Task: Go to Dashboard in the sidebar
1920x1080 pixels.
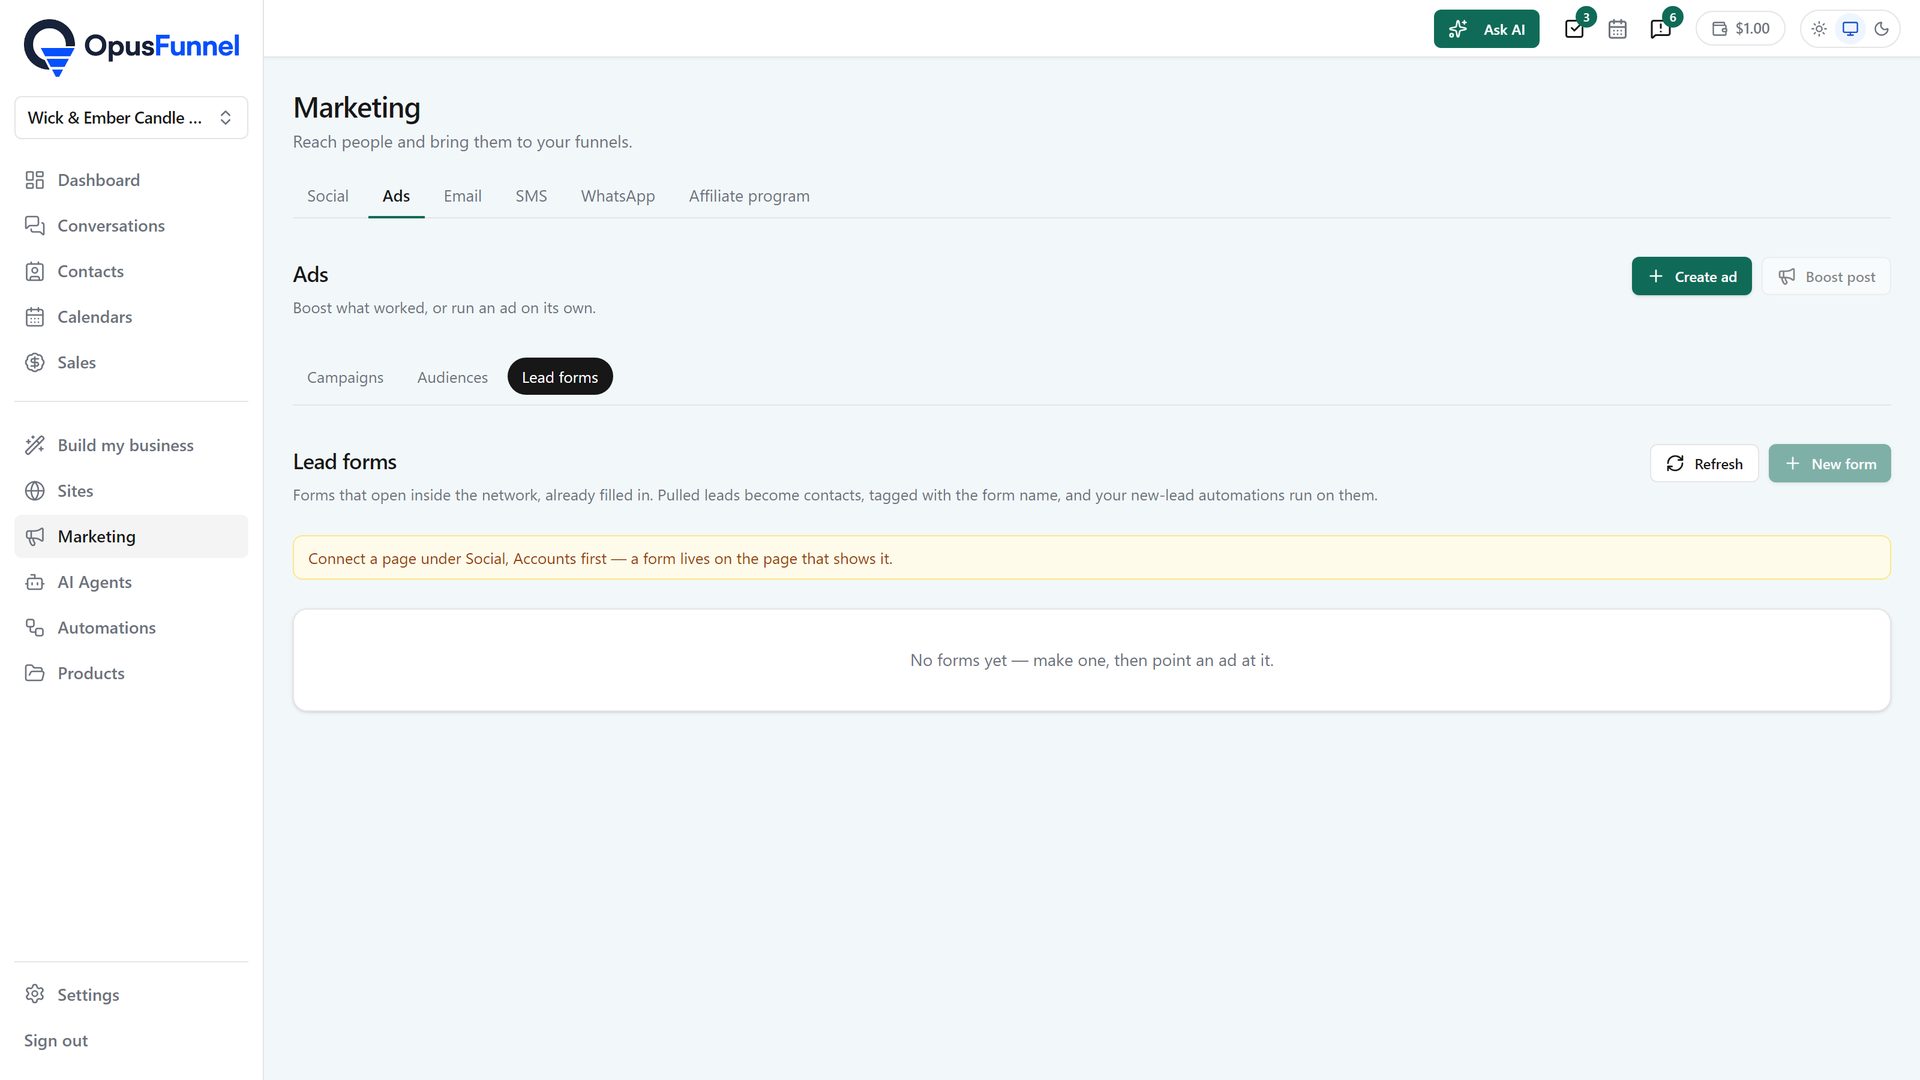Action: pos(131,180)
